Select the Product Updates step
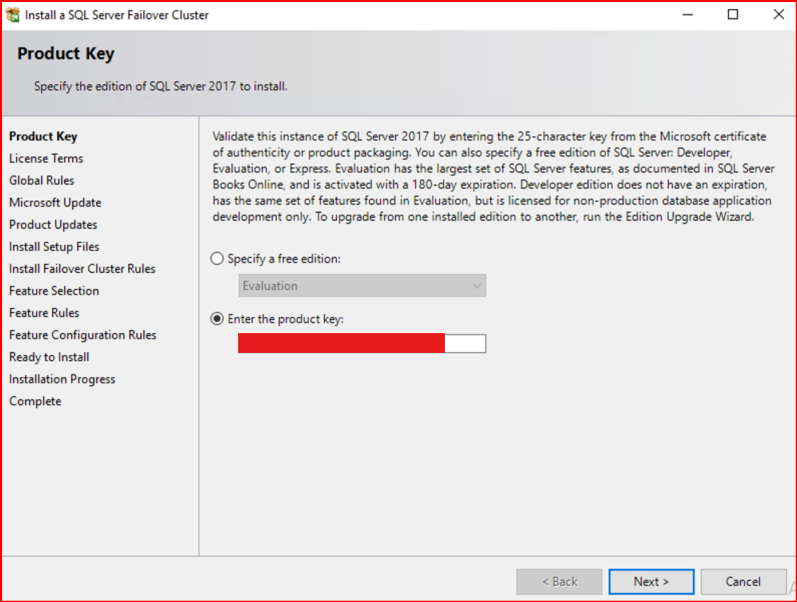Screen dimensions: 797x602 click(53, 225)
